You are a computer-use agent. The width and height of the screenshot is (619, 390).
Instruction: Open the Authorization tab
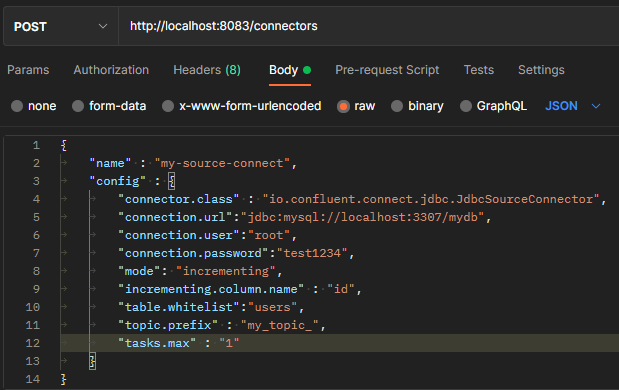(111, 70)
